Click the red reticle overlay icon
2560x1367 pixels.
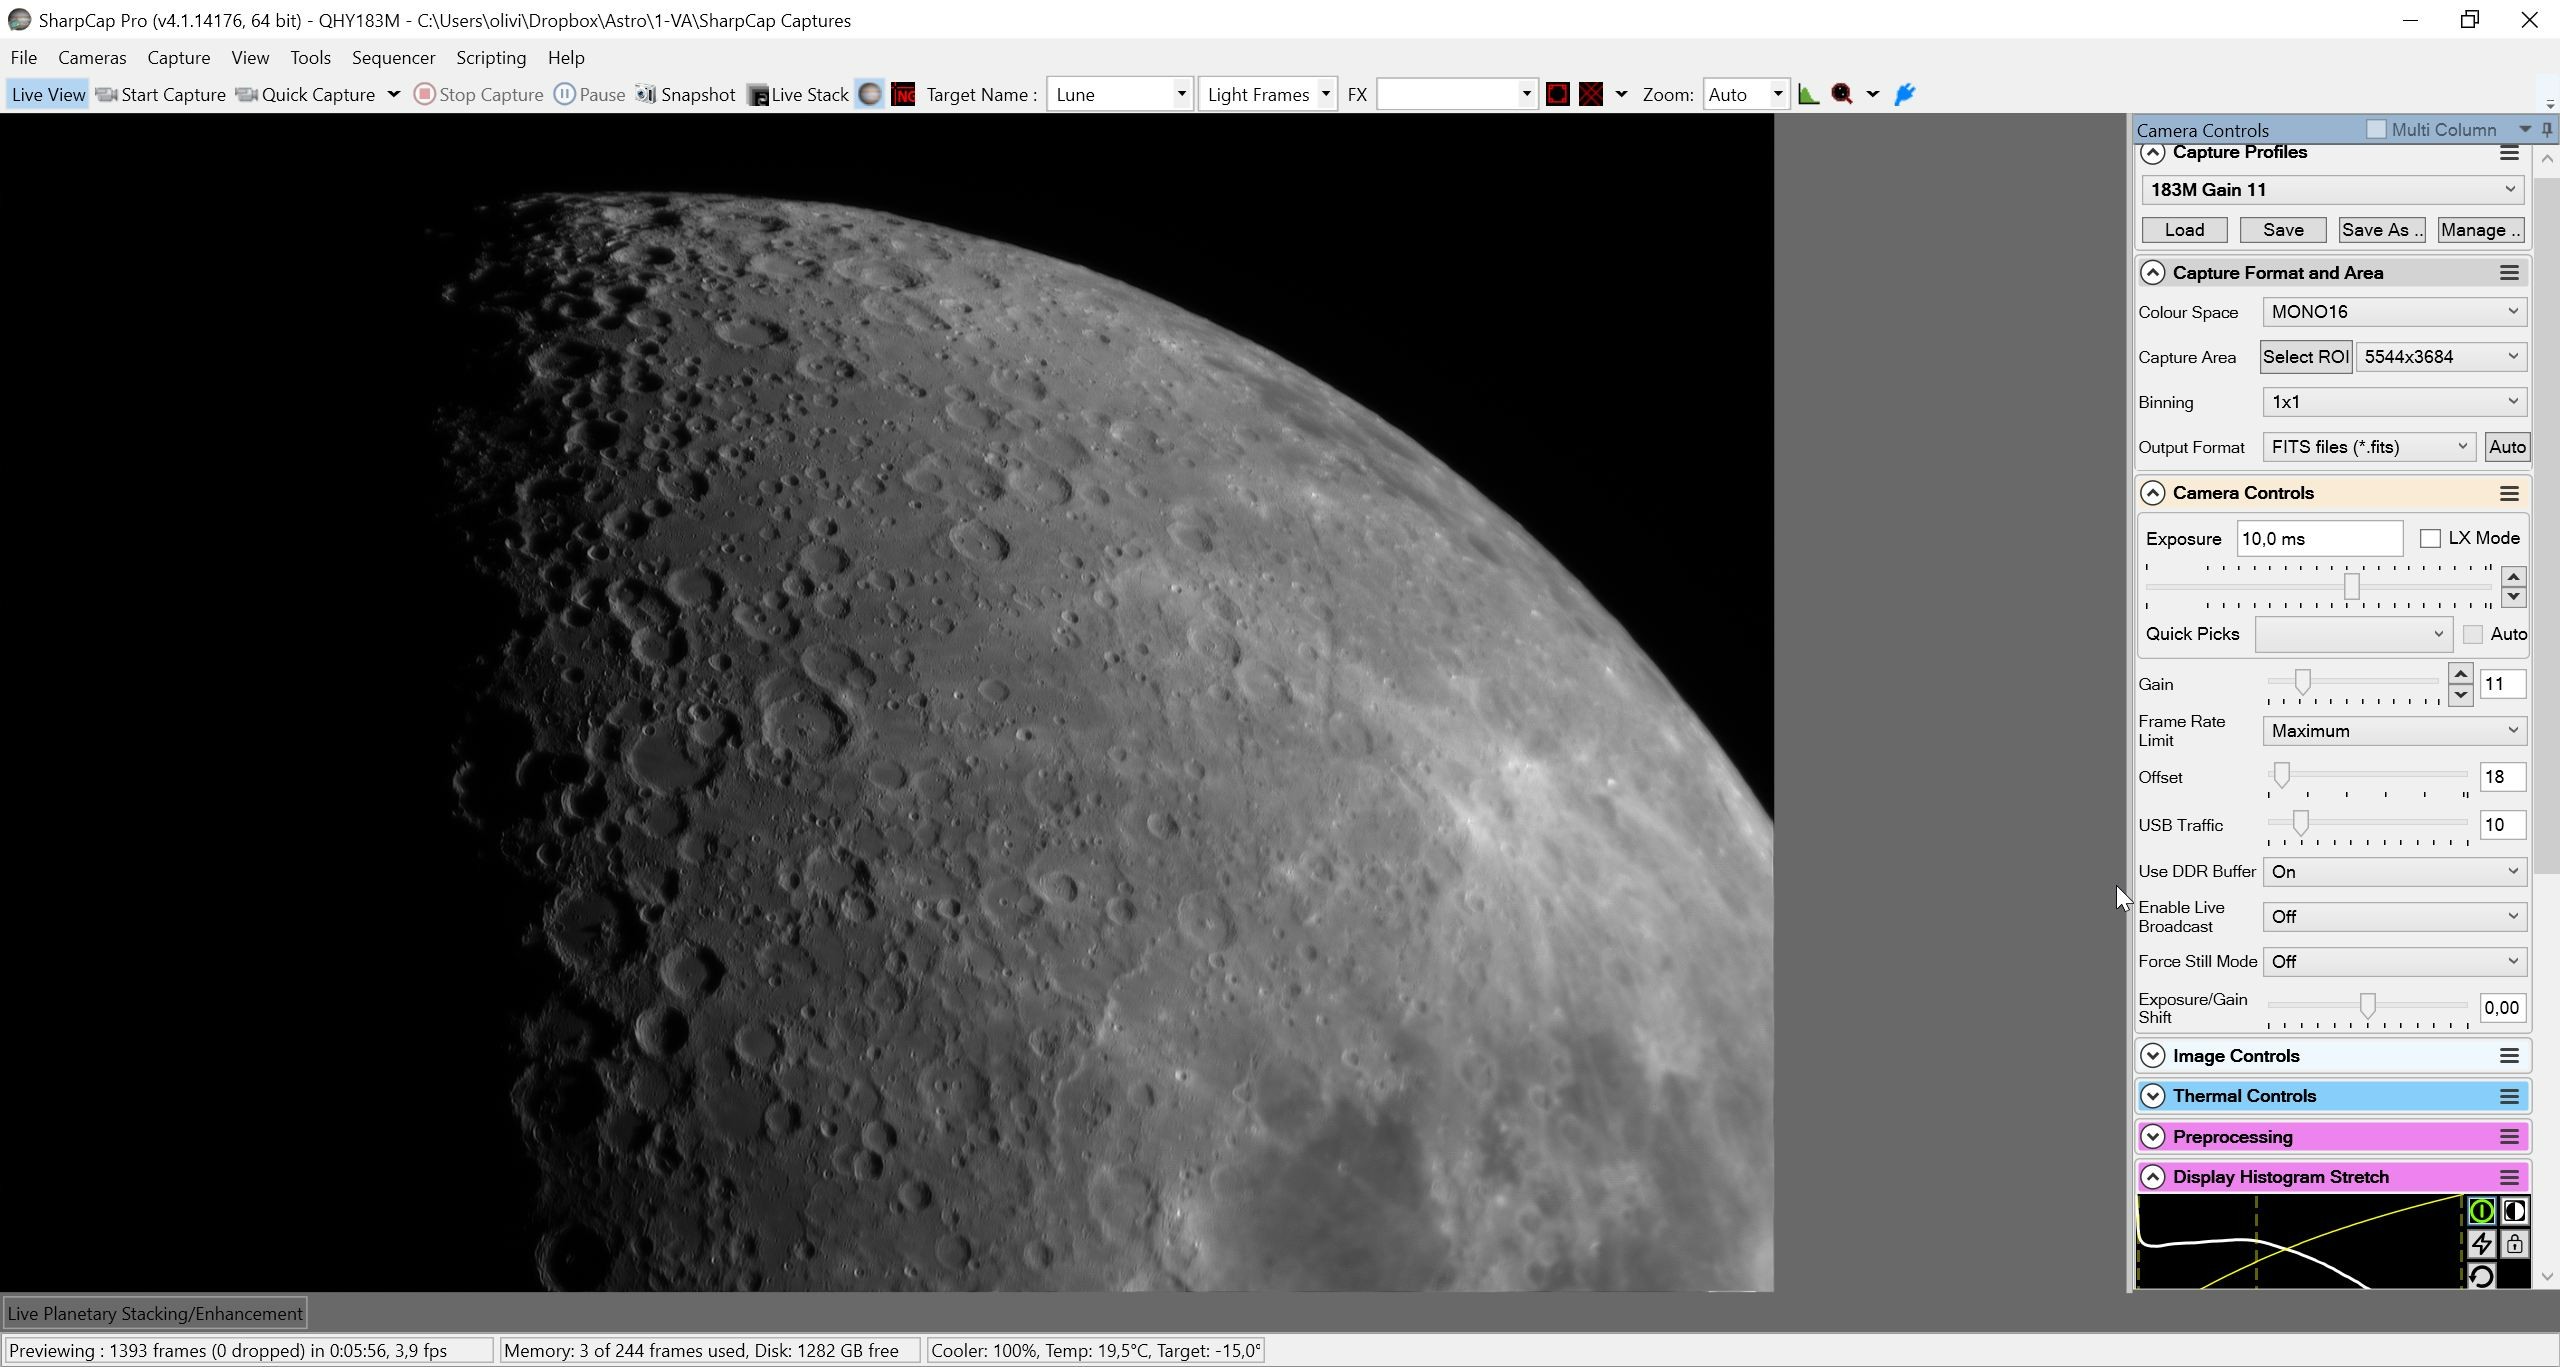1557,95
